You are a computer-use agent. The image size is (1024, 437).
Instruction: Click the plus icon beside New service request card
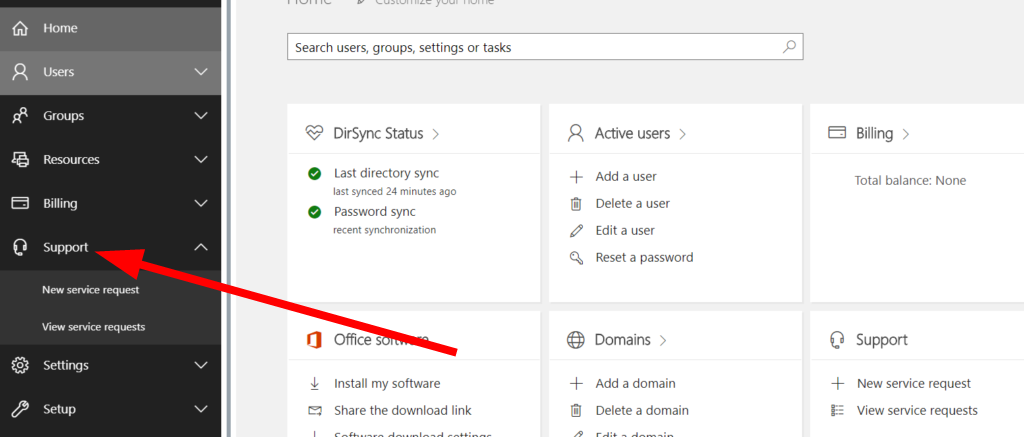click(837, 383)
